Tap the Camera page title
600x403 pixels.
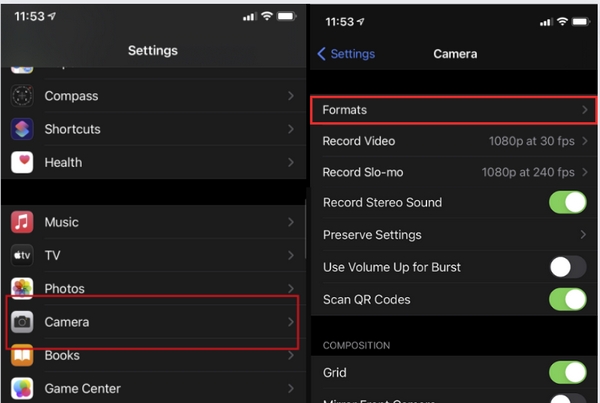[x=455, y=54]
